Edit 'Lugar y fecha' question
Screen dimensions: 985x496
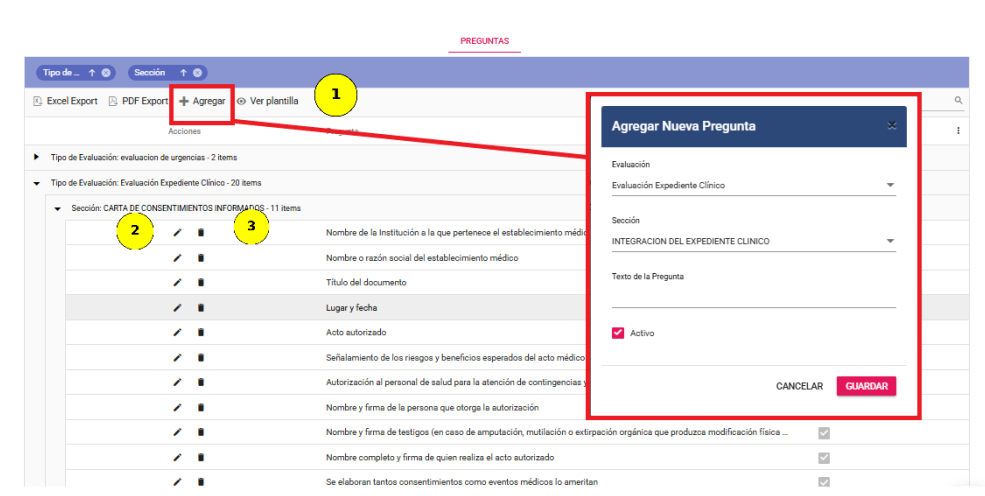177,308
